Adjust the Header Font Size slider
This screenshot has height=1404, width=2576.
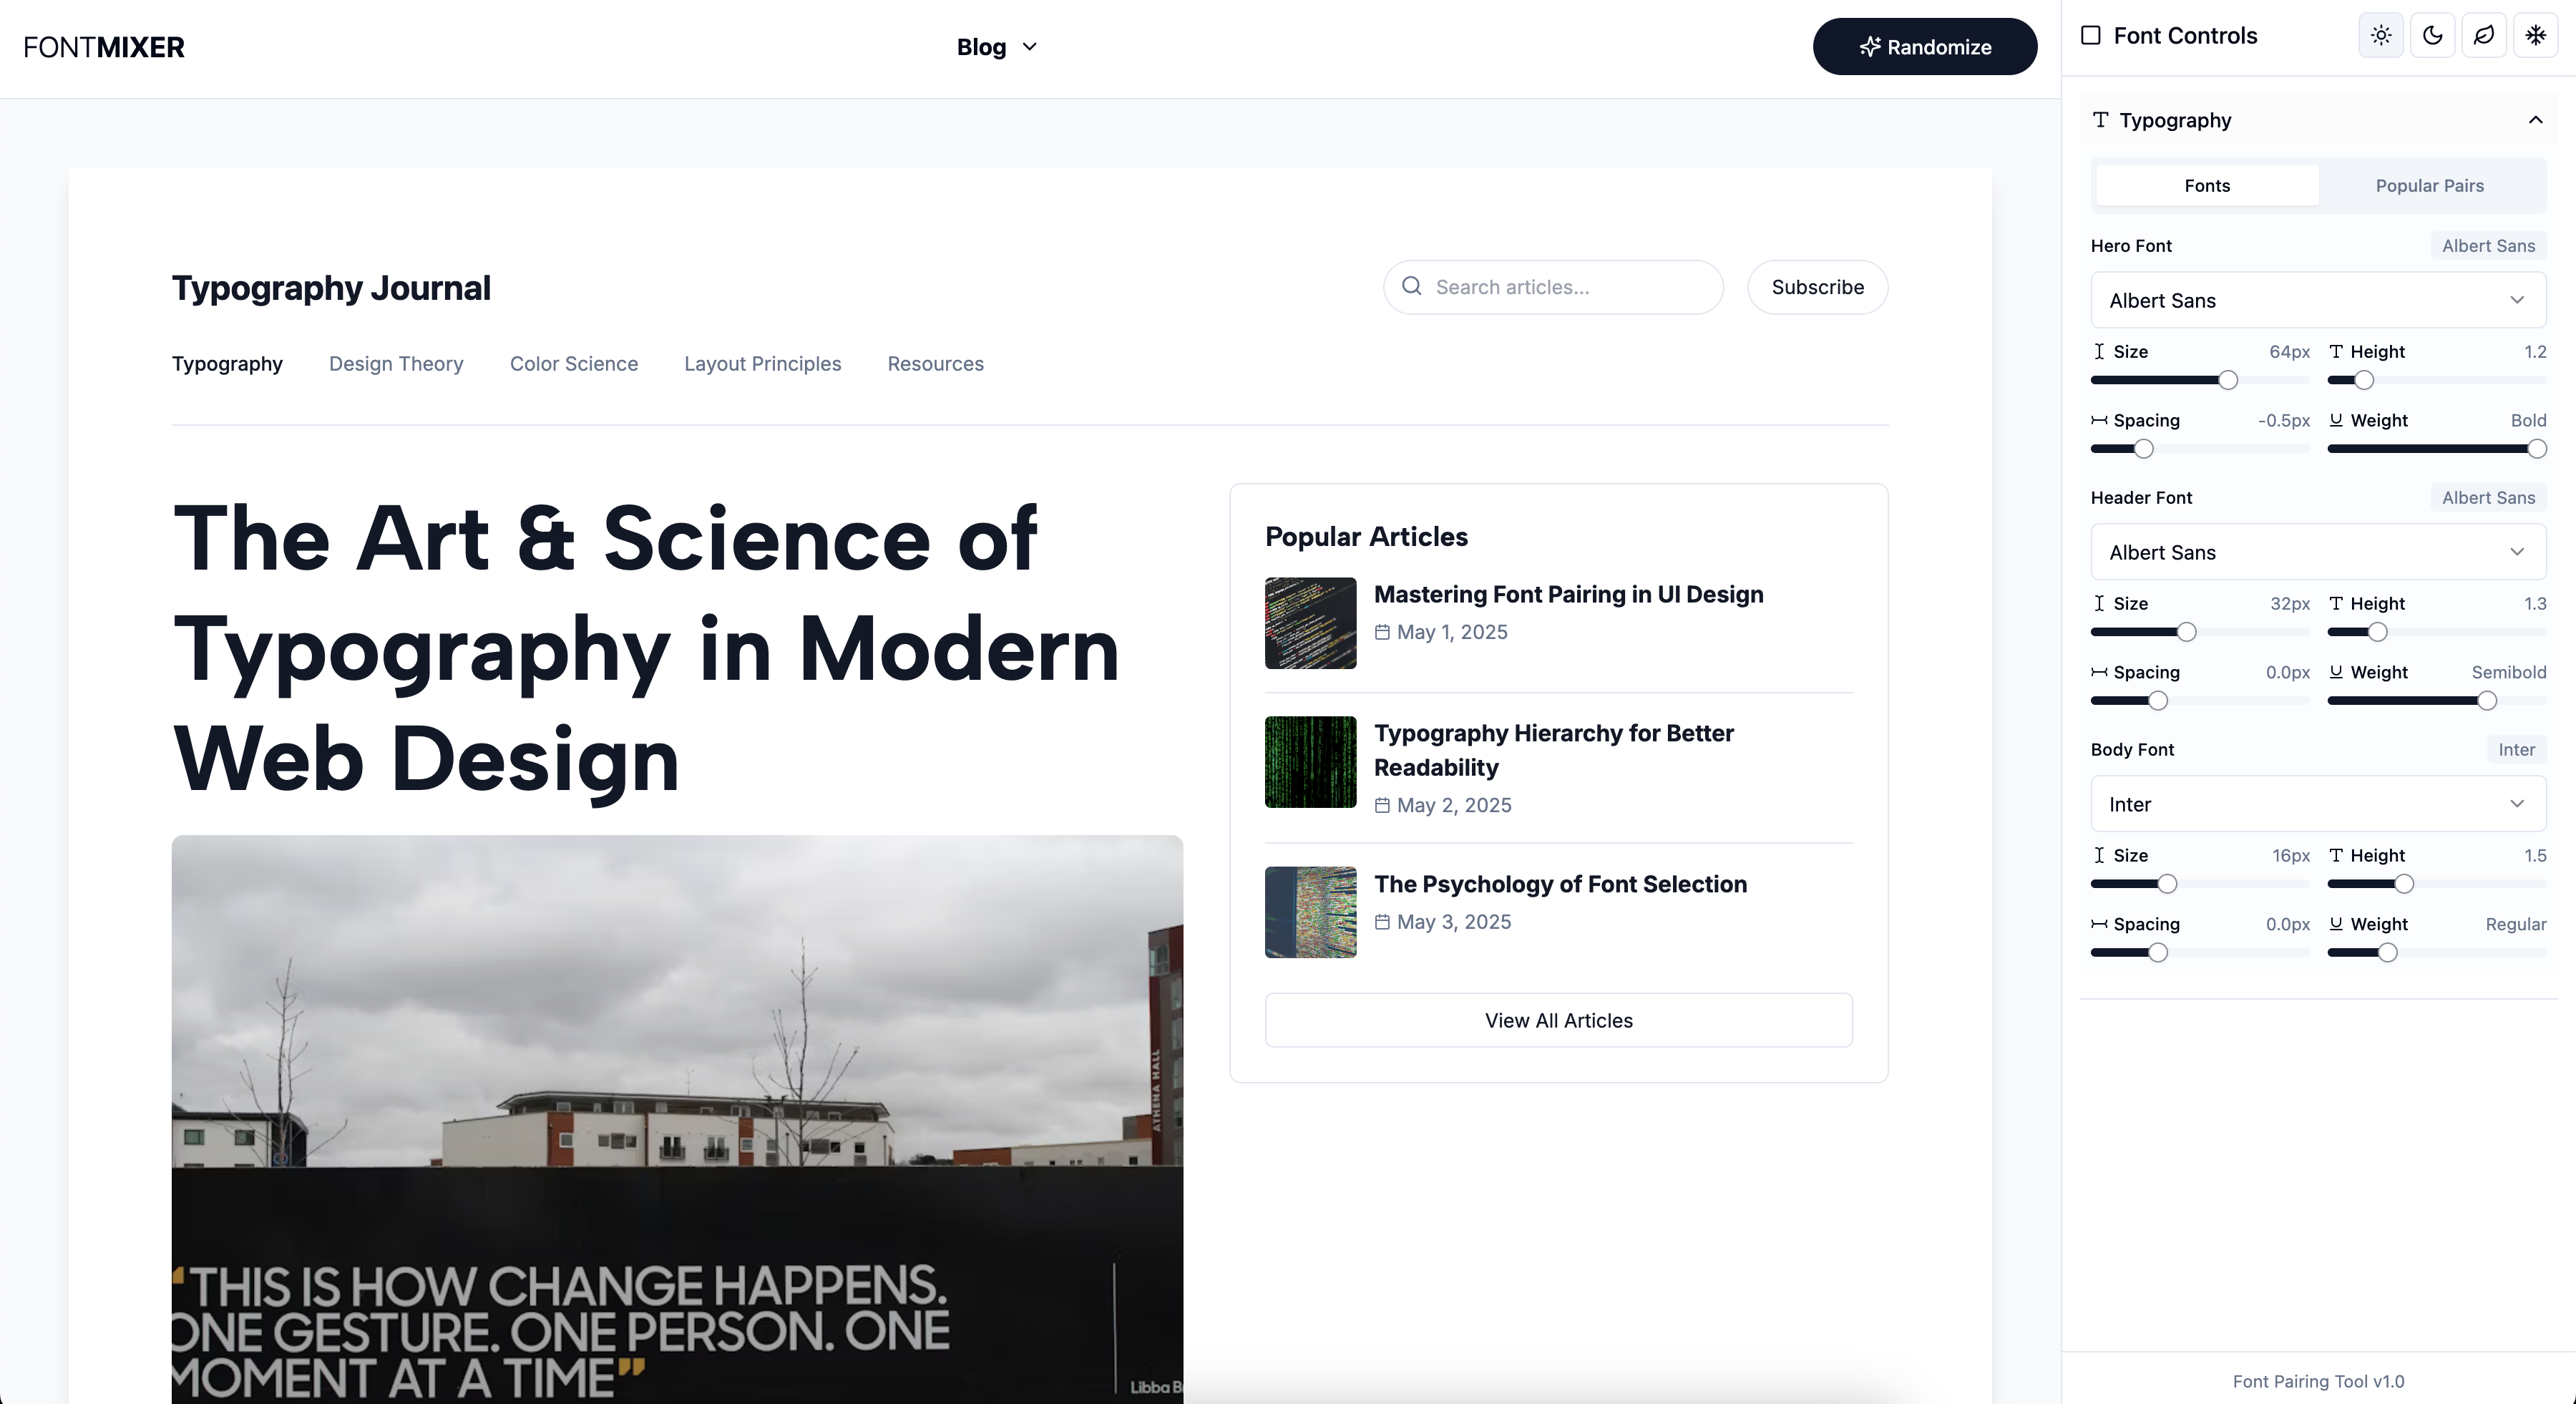(x=2200, y=632)
